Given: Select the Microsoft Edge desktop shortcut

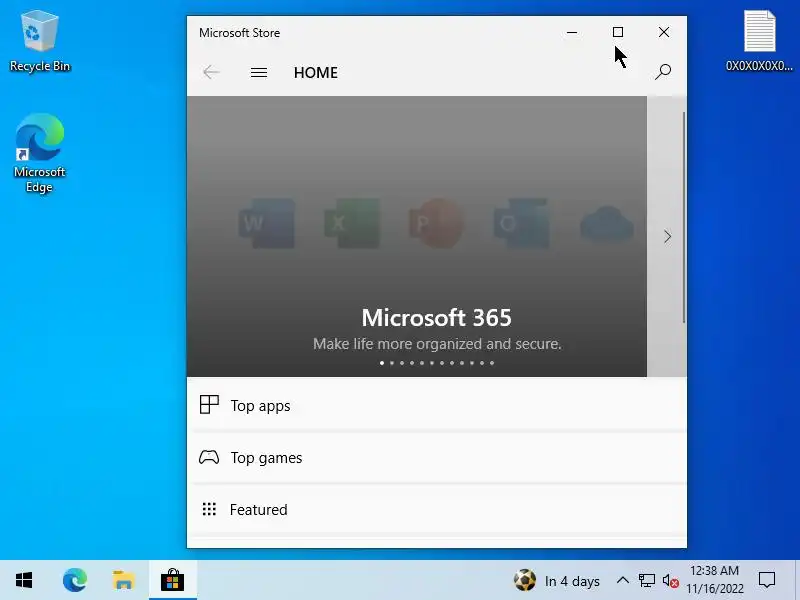Looking at the screenshot, I should (40, 153).
